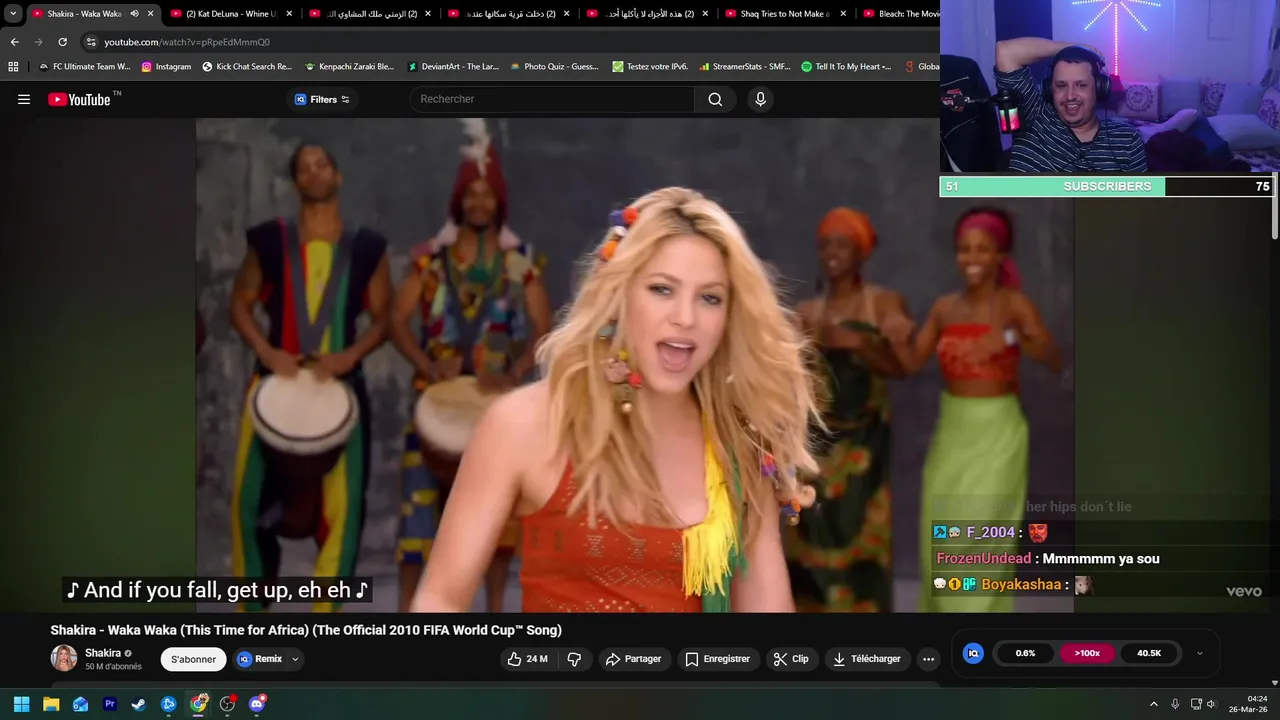Screen dimensions: 1280x720
Task: View site information icon in the address bar
Action: (91, 42)
